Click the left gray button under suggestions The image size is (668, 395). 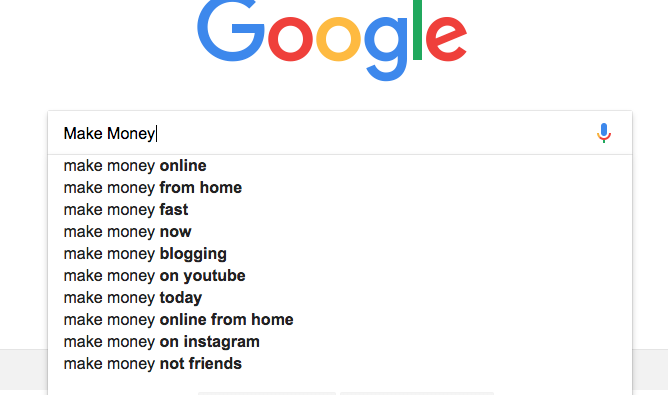tap(267, 393)
